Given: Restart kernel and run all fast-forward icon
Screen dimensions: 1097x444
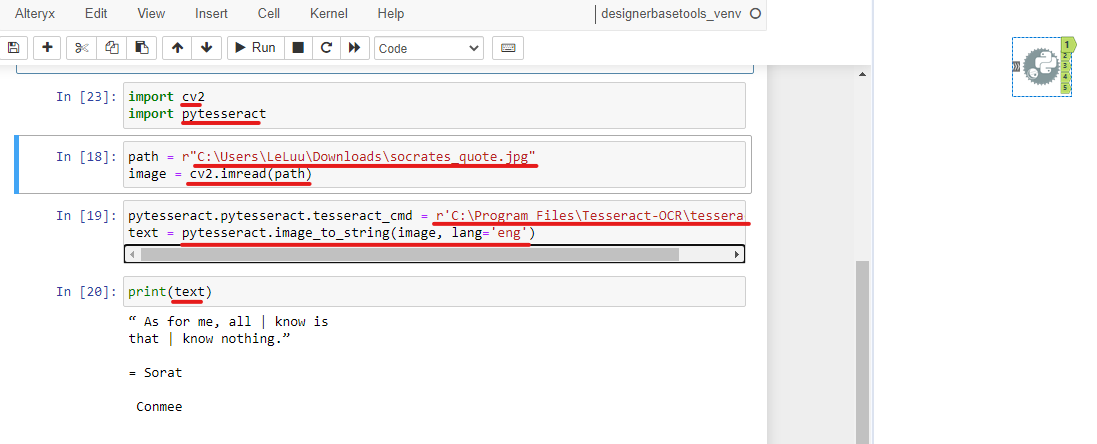Looking at the screenshot, I should coord(355,48).
